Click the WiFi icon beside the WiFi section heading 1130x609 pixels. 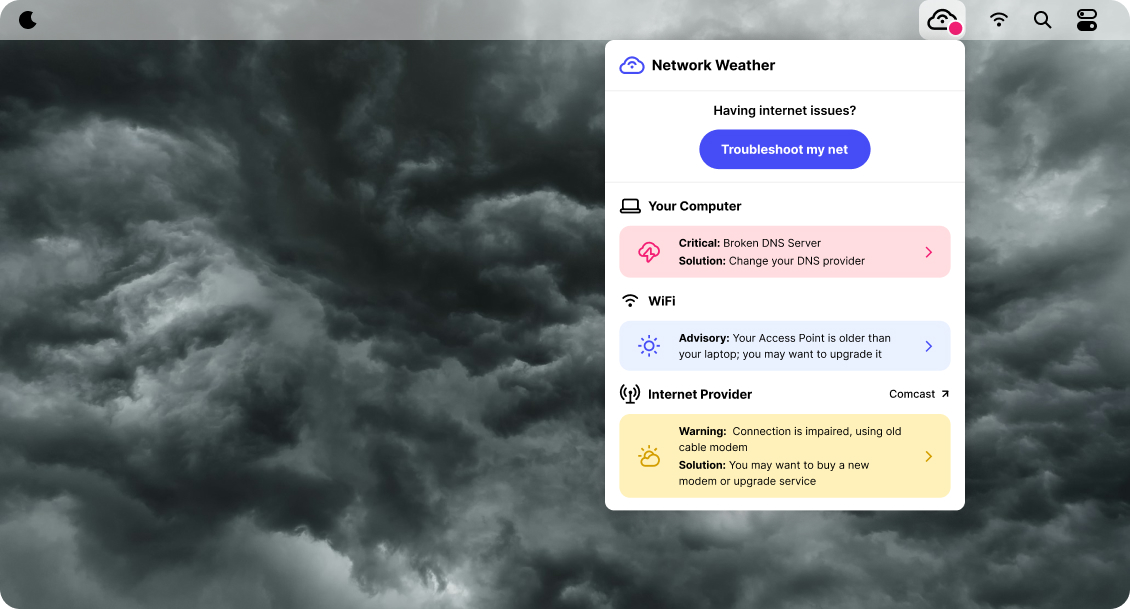(630, 300)
